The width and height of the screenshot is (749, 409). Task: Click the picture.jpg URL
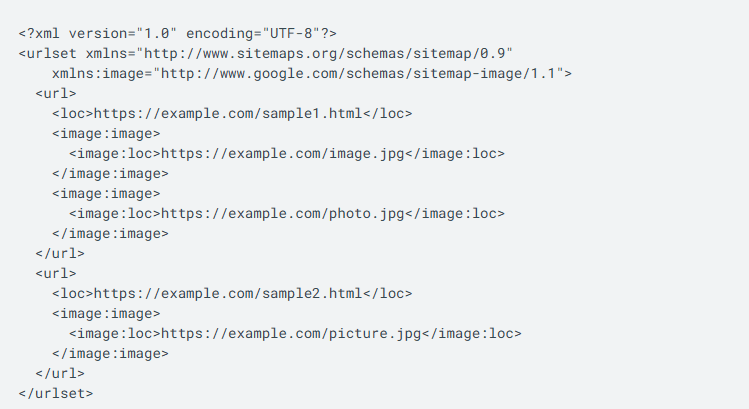coord(292,333)
